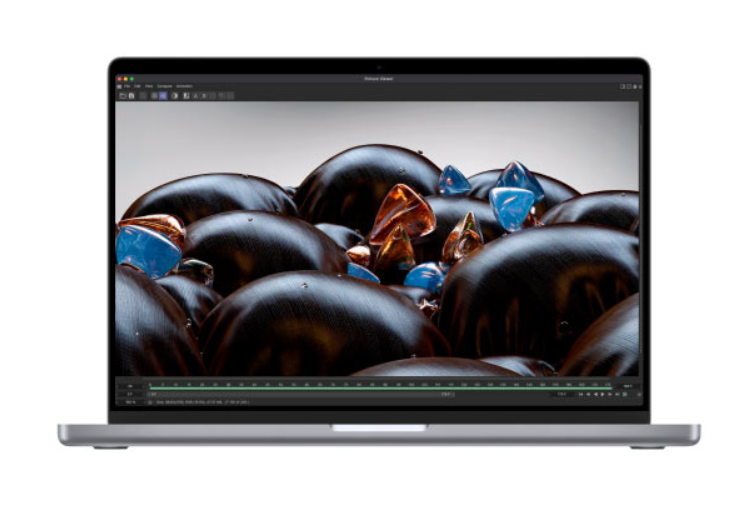749x526 pixels.
Task: Open the View menu
Action: (x=149, y=86)
